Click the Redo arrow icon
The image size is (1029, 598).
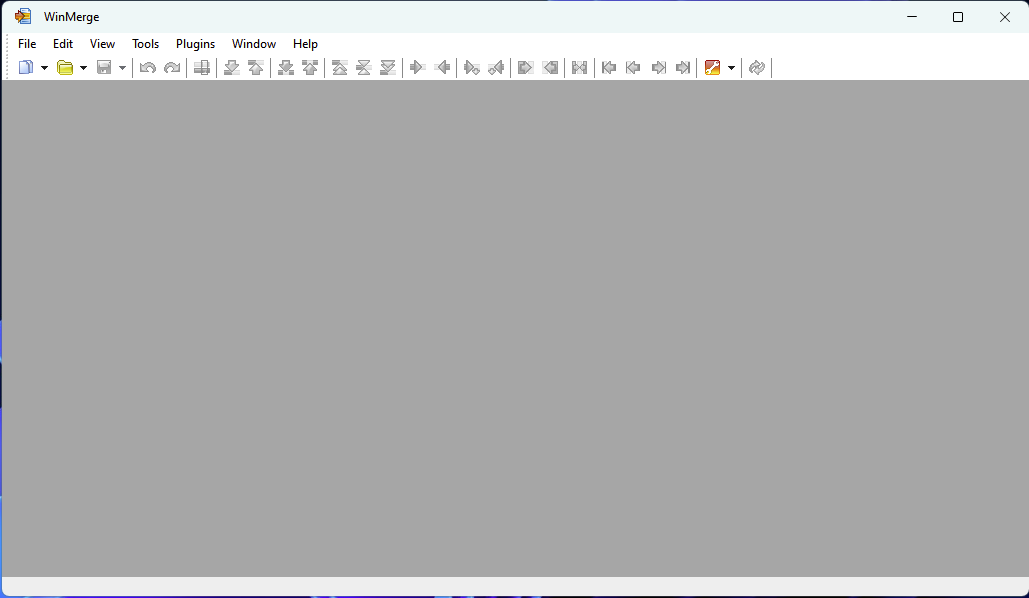click(172, 68)
